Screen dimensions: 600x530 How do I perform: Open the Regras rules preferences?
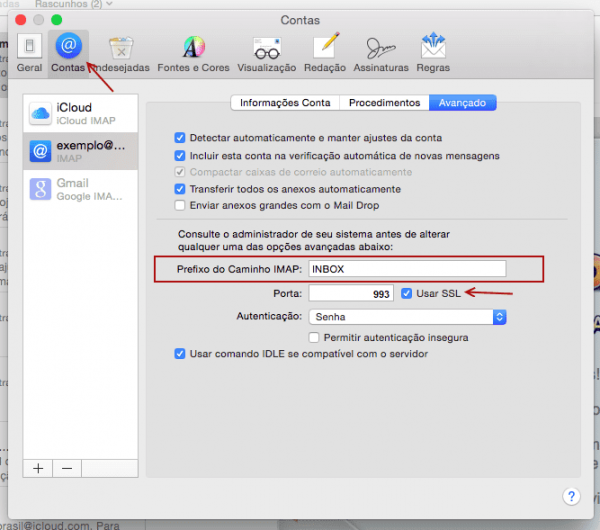[x=433, y=53]
